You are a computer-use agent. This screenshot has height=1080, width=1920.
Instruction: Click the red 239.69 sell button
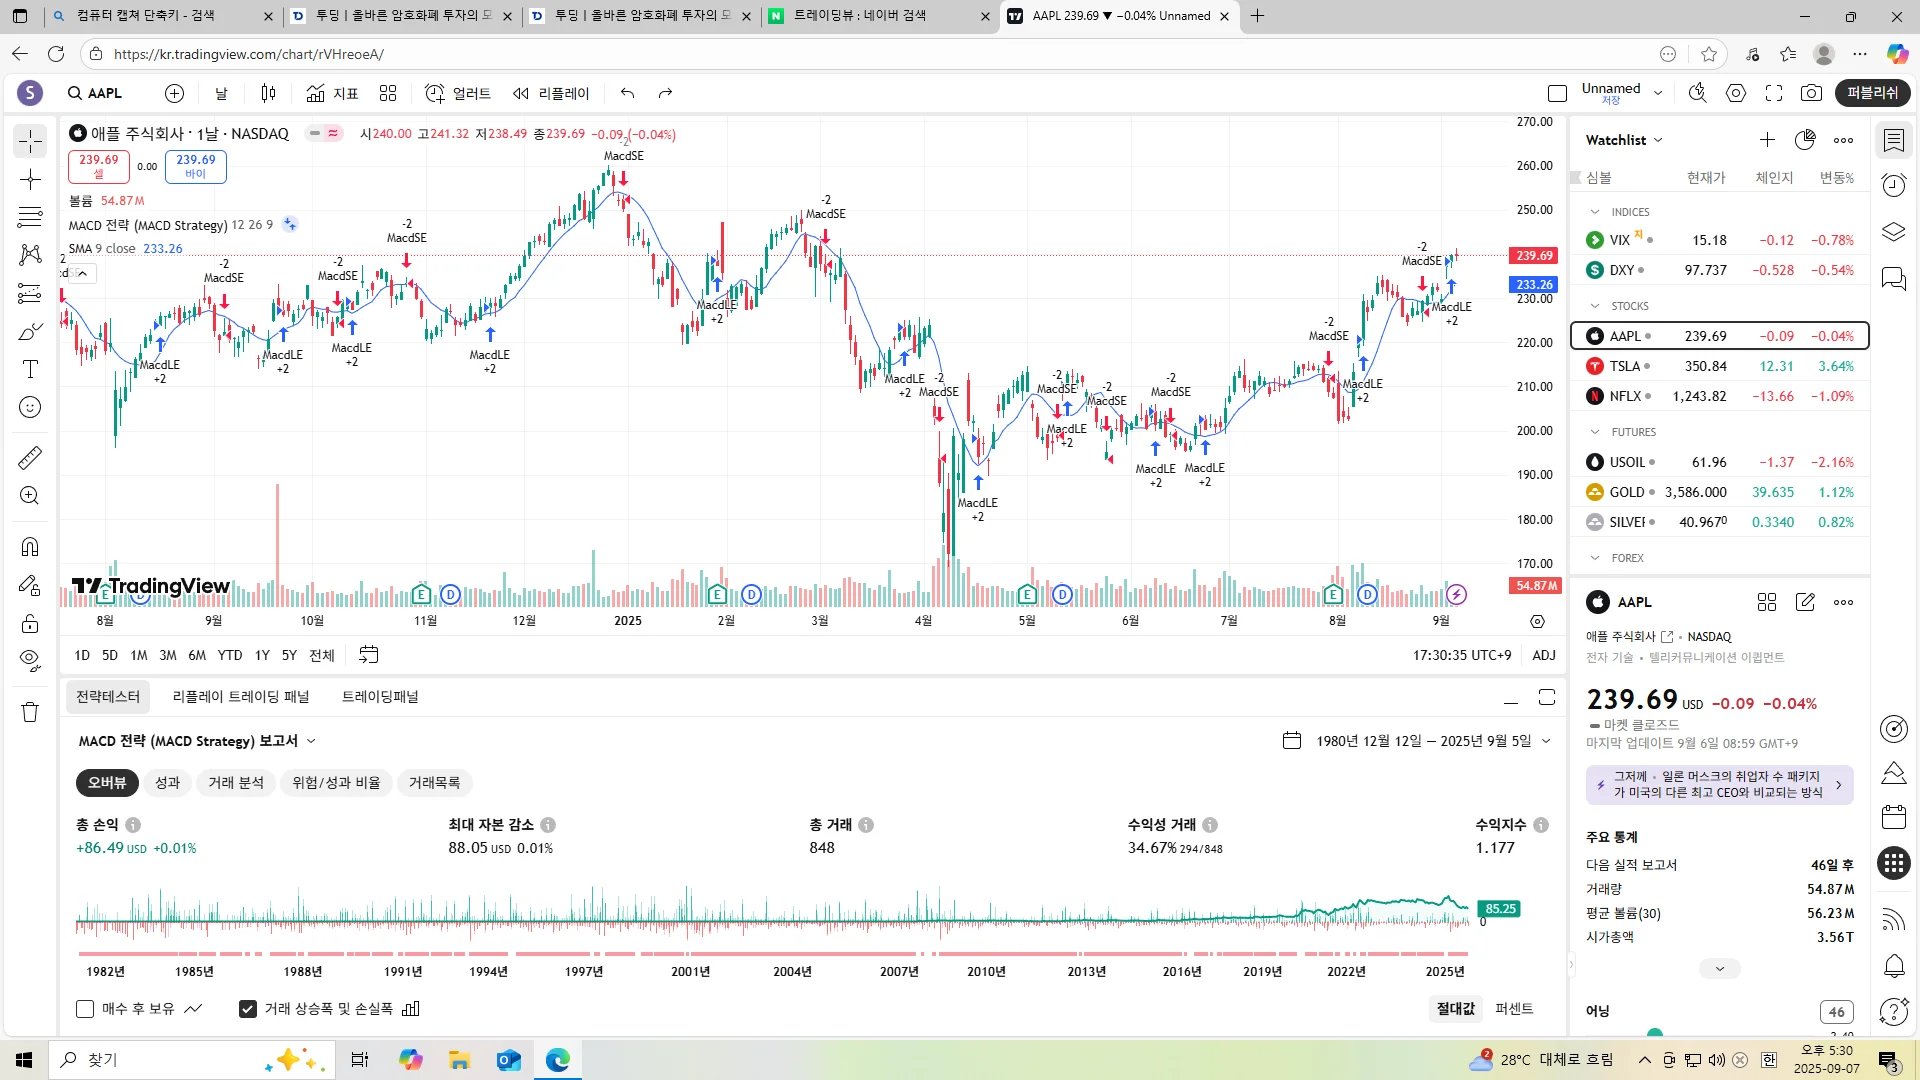[x=98, y=166]
